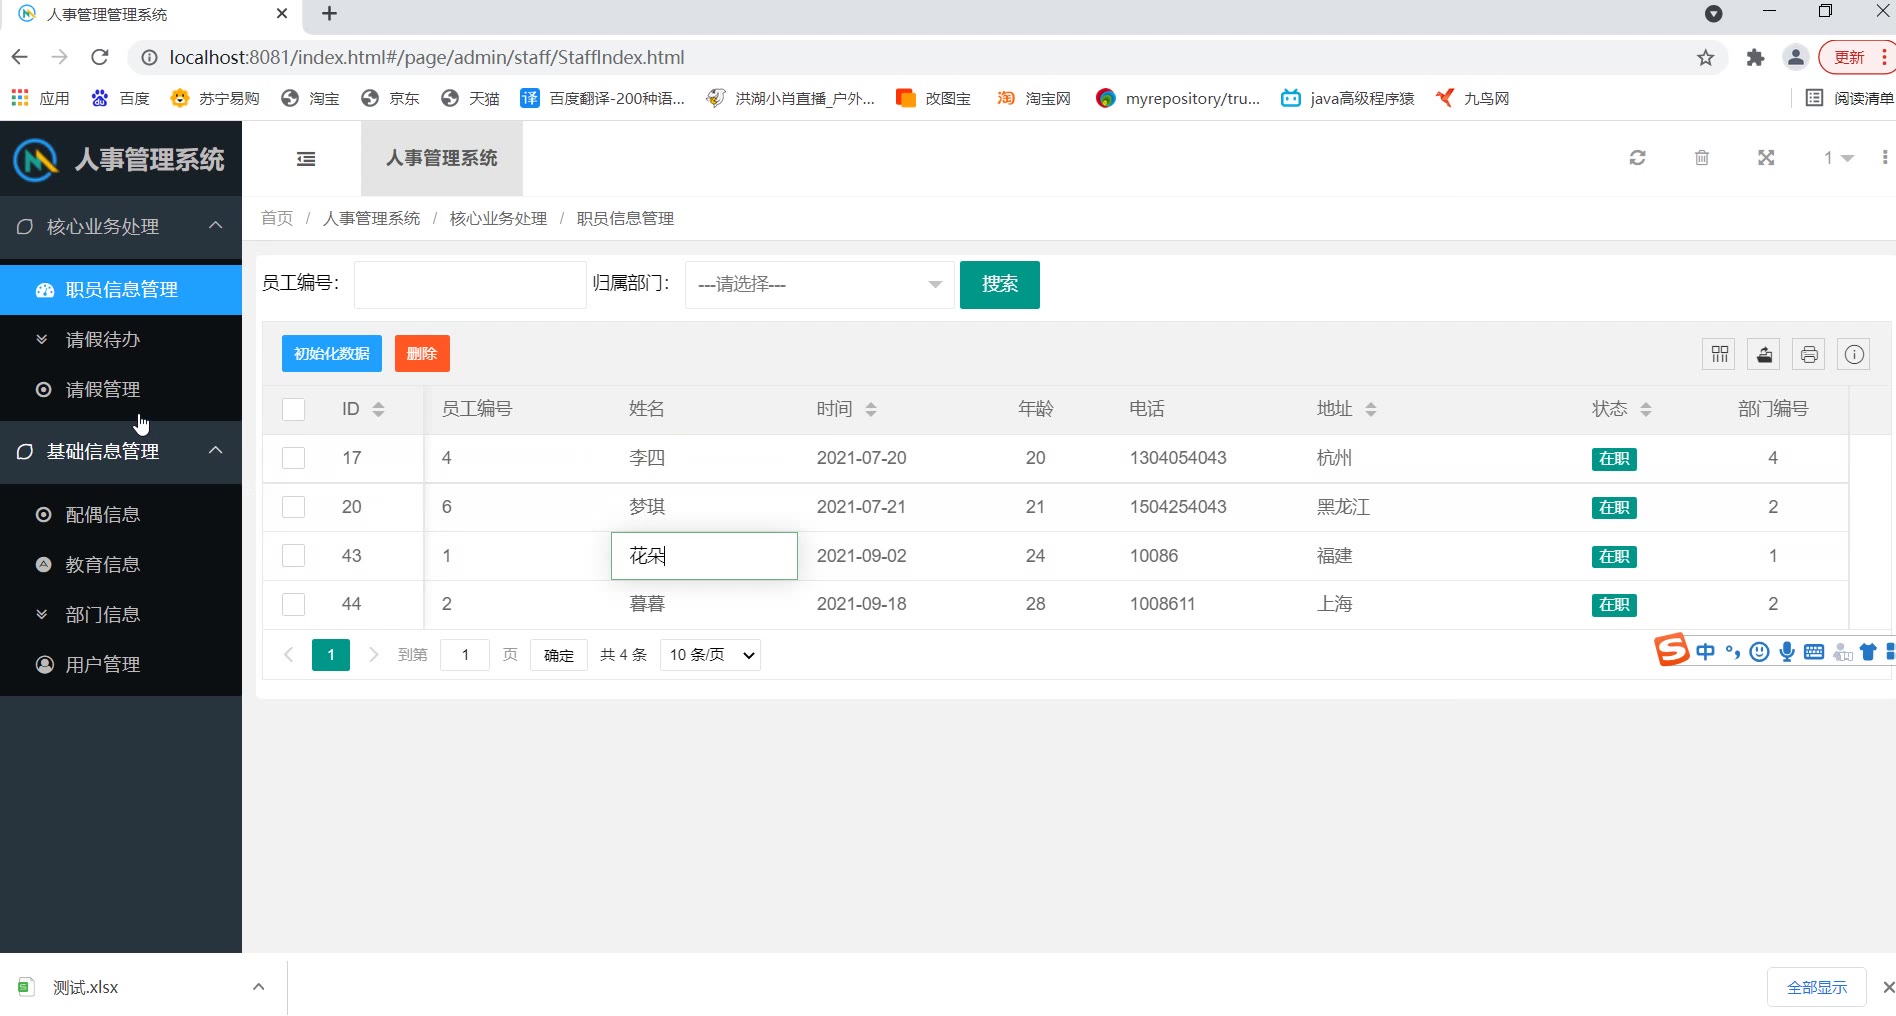Open the 阅读清单 reading list

[x=1849, y=98]
